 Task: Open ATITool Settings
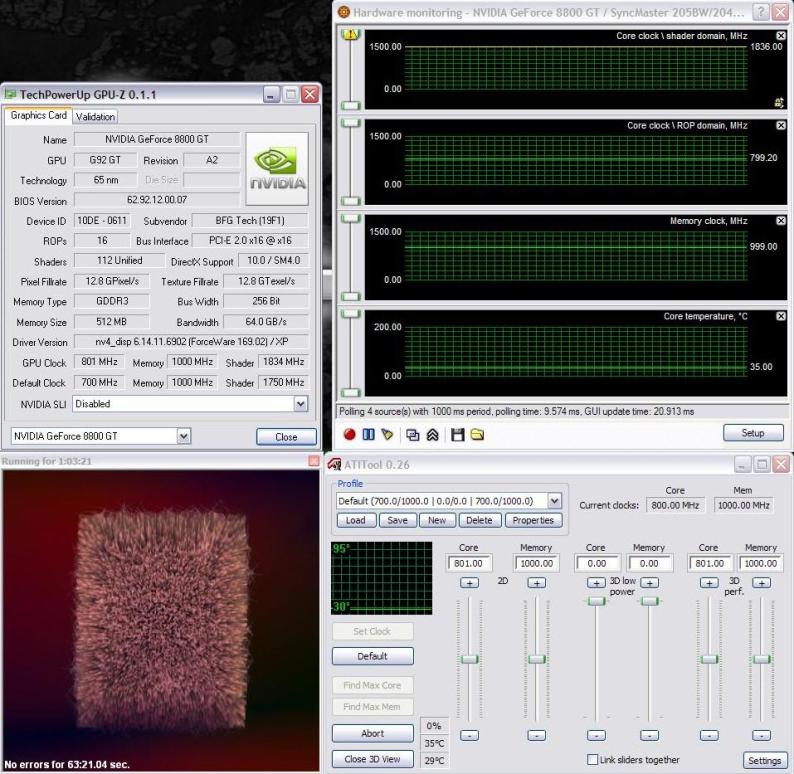(x=765, y=760)
